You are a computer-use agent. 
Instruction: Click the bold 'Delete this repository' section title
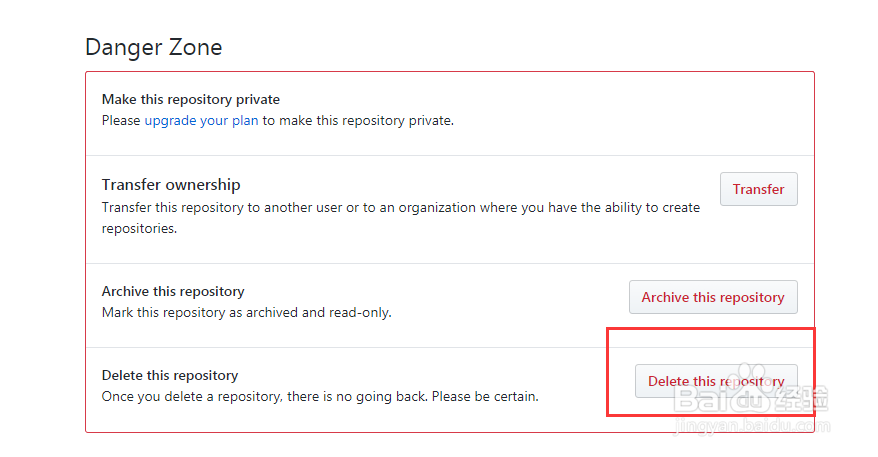tap(170, 375)
